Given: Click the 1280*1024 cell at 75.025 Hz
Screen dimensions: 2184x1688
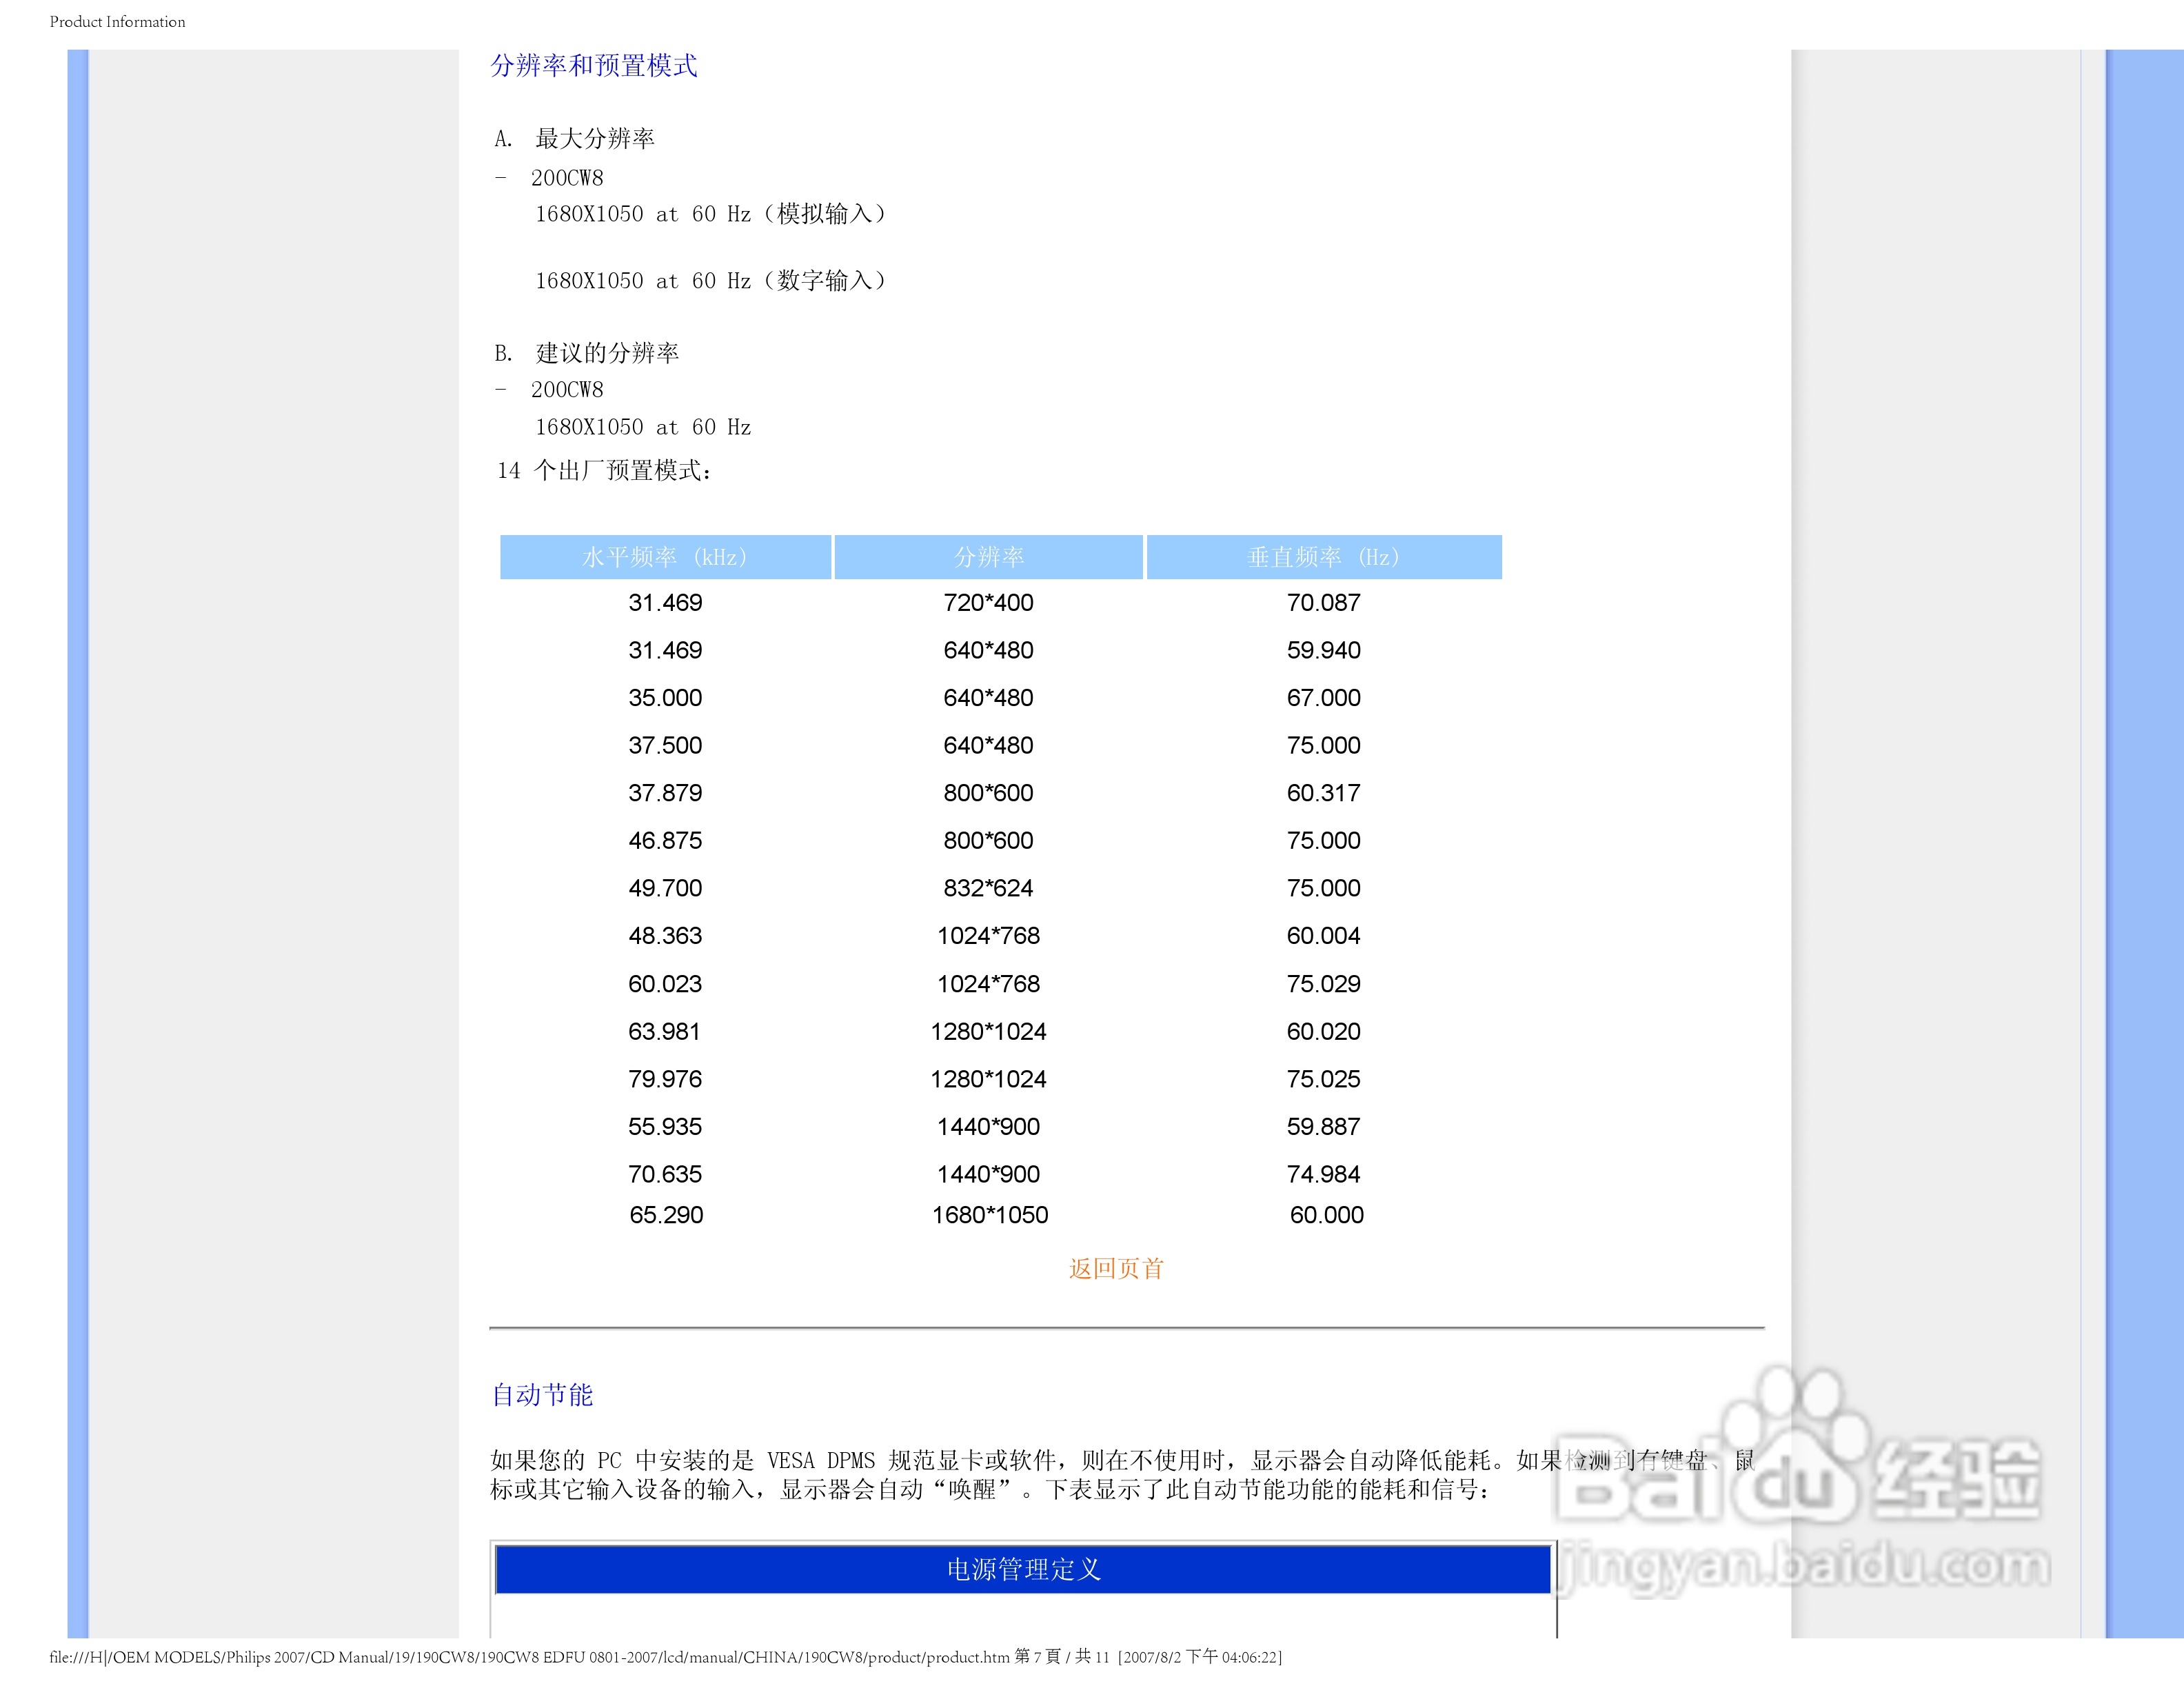Looking at the screenshot, I should (x=988, y=1079).
